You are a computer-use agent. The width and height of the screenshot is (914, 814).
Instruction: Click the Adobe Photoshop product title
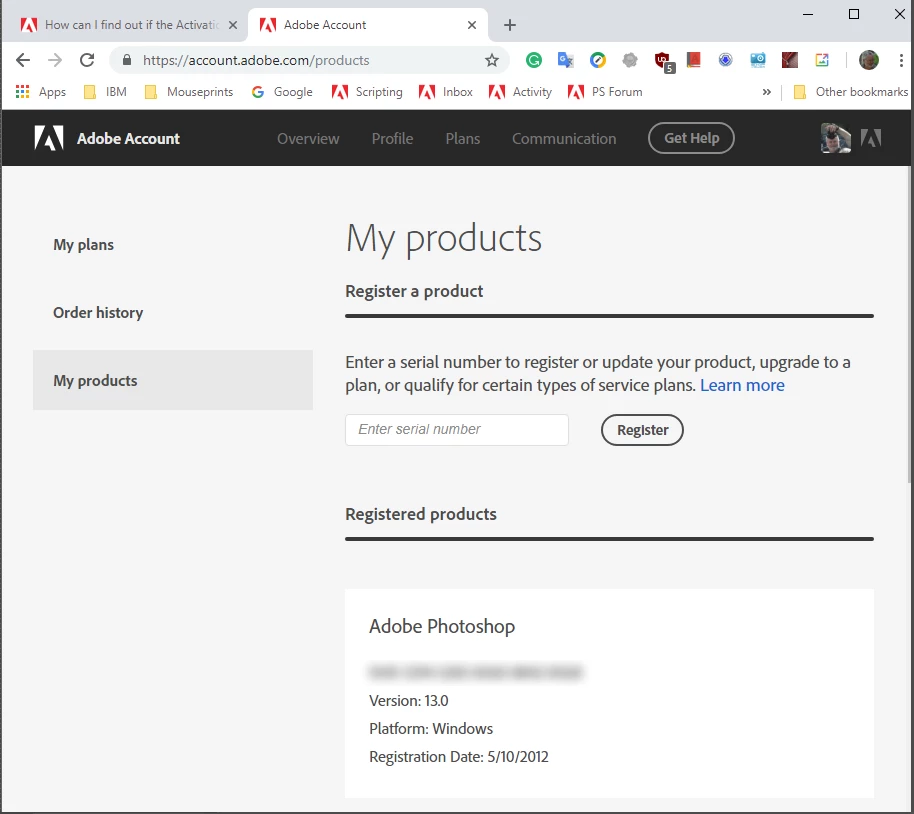(x=442, y=626)
